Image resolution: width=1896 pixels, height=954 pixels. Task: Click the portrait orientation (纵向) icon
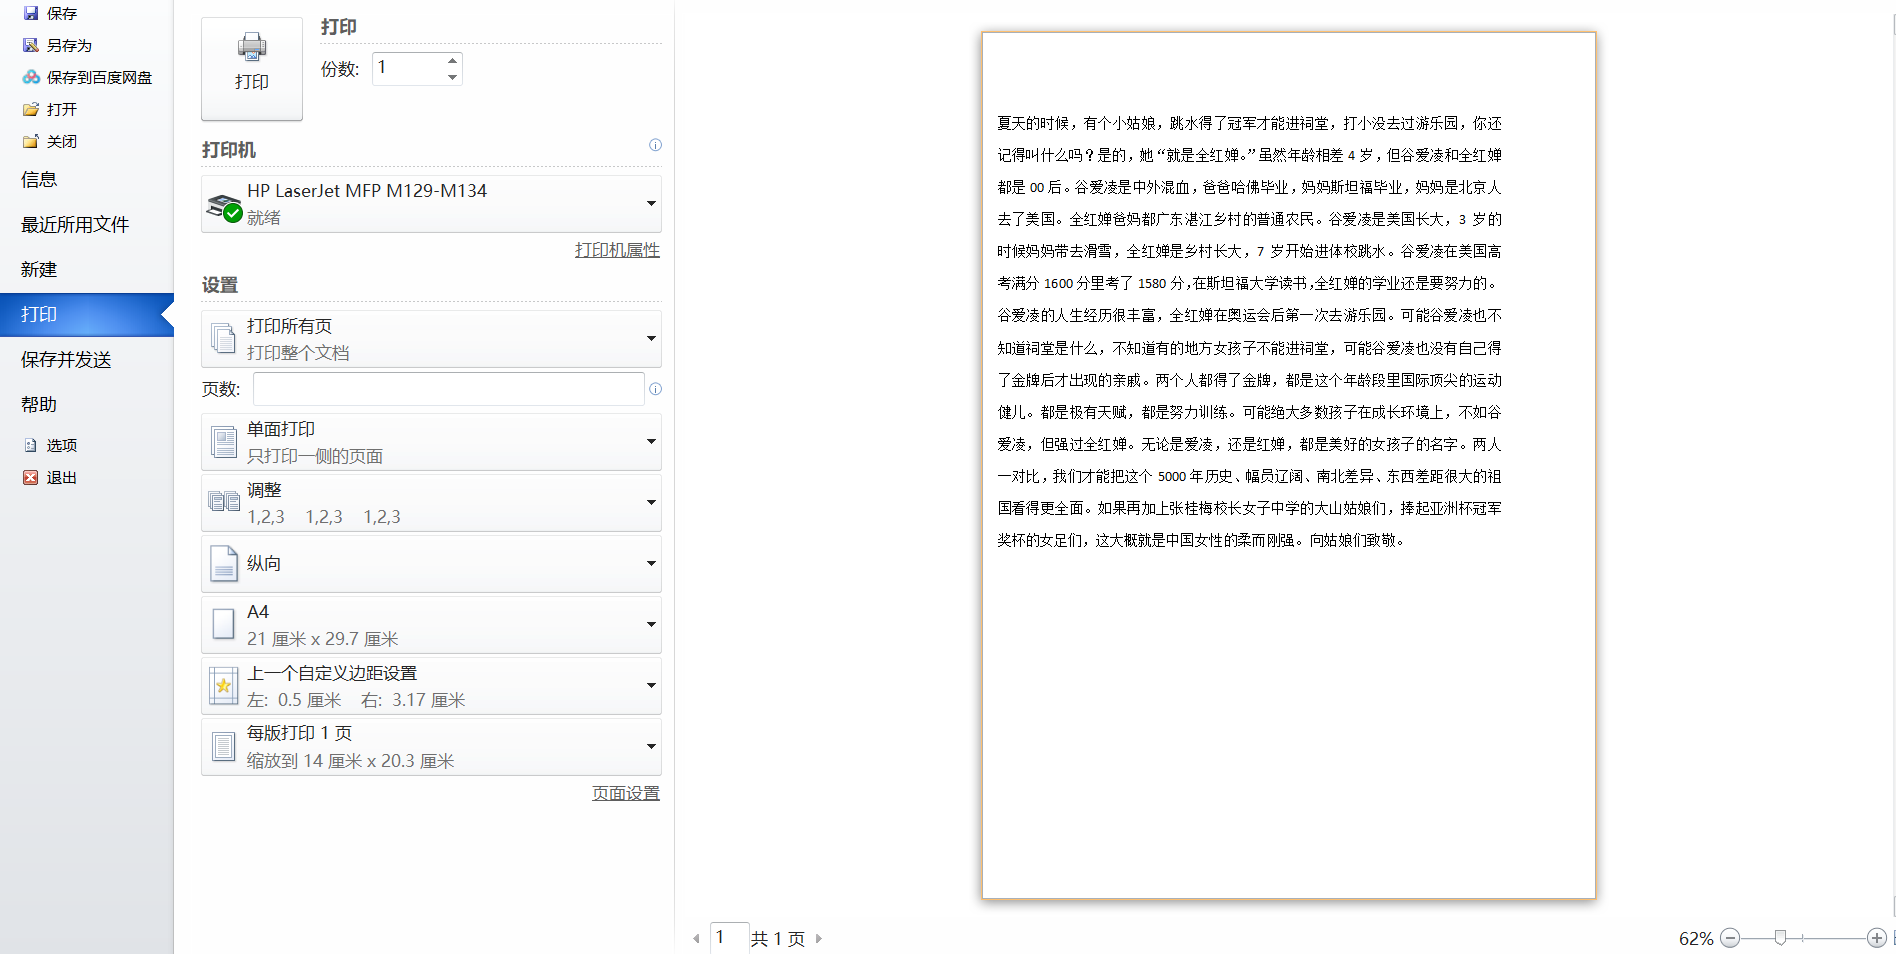[223, 564]
